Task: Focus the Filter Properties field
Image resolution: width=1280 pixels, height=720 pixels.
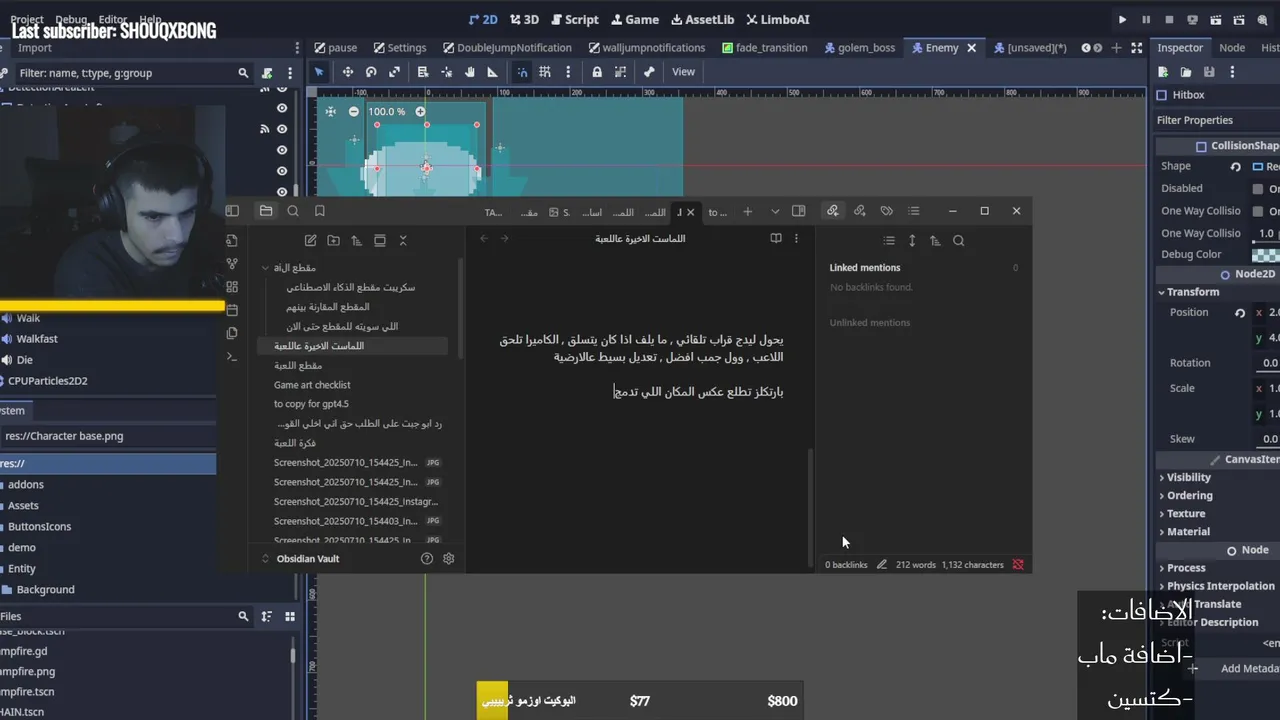Action: point(1217,120)
